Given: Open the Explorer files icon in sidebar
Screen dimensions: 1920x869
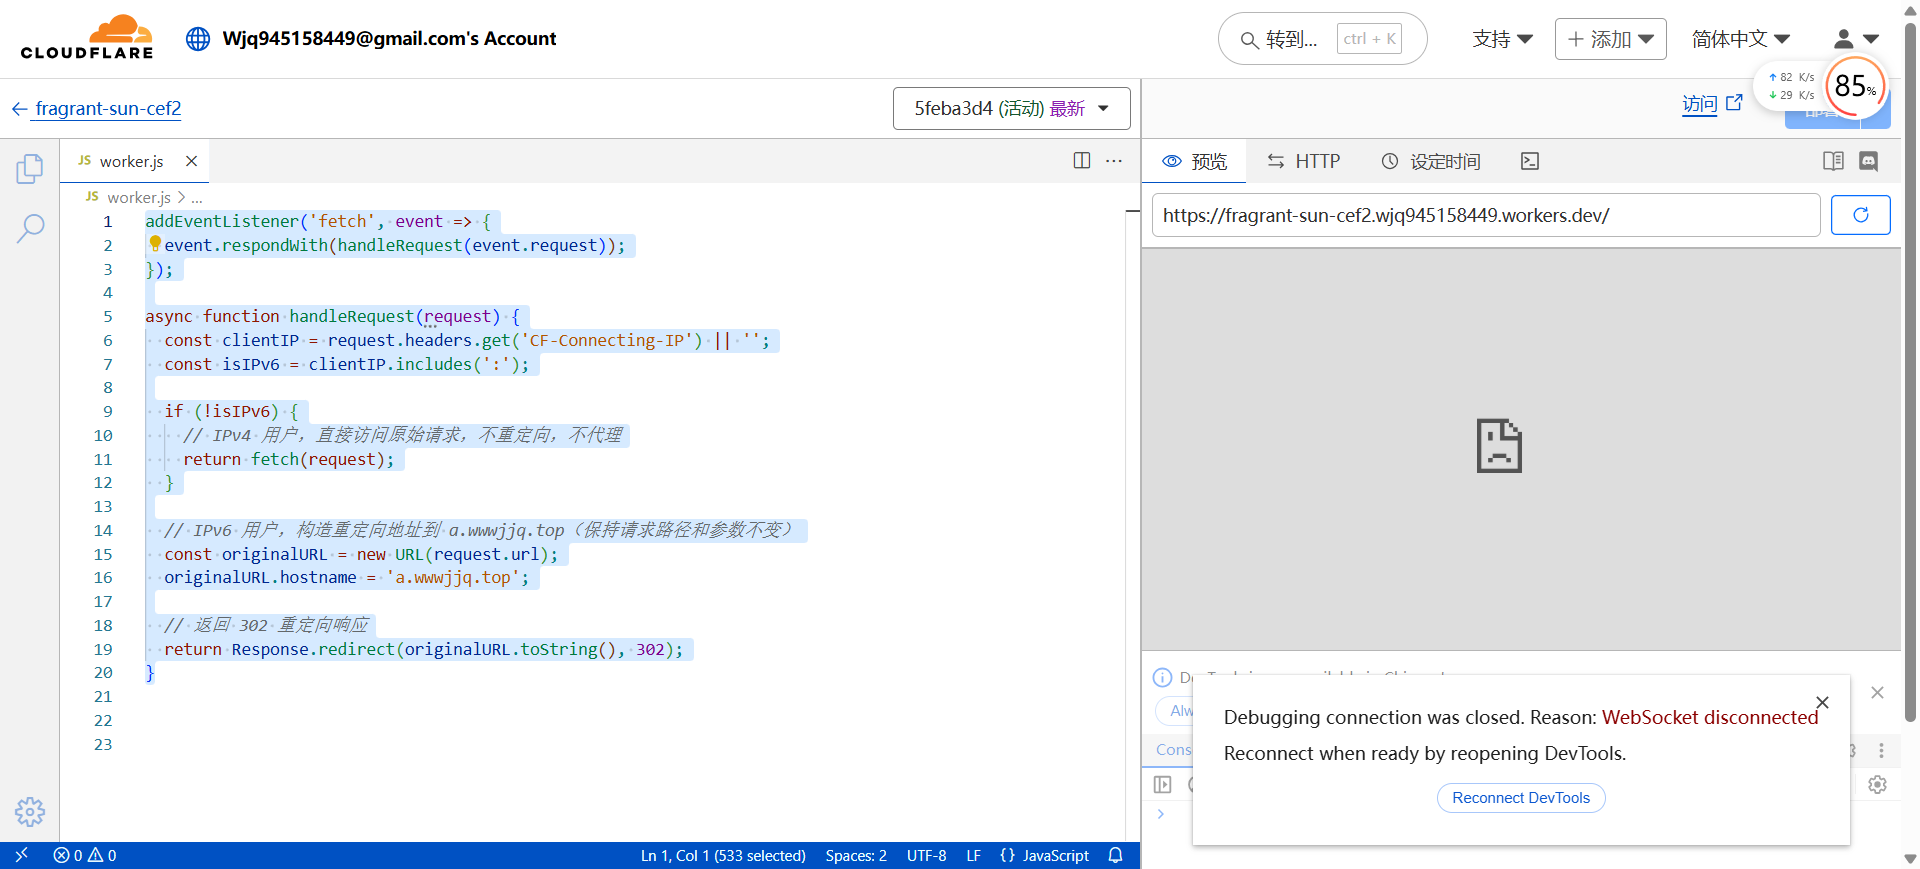Looking at the screenshot, I should 30,169.
